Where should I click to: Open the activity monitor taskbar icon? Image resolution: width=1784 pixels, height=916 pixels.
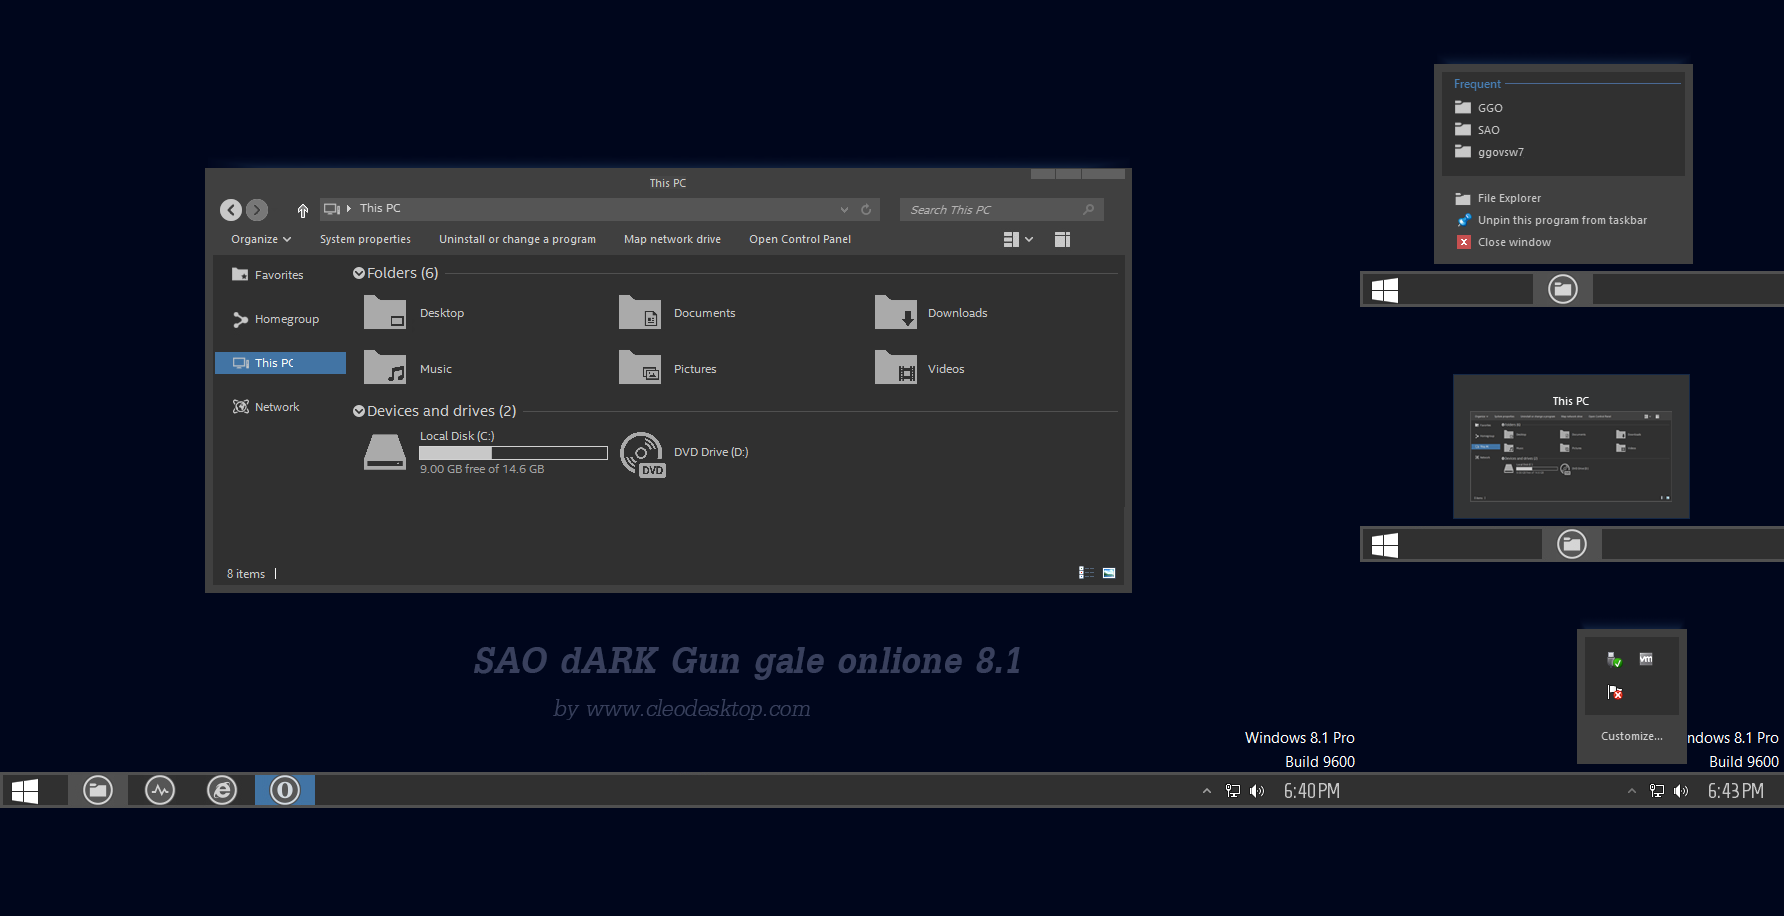pyautogui.click(x=160, y=790)
